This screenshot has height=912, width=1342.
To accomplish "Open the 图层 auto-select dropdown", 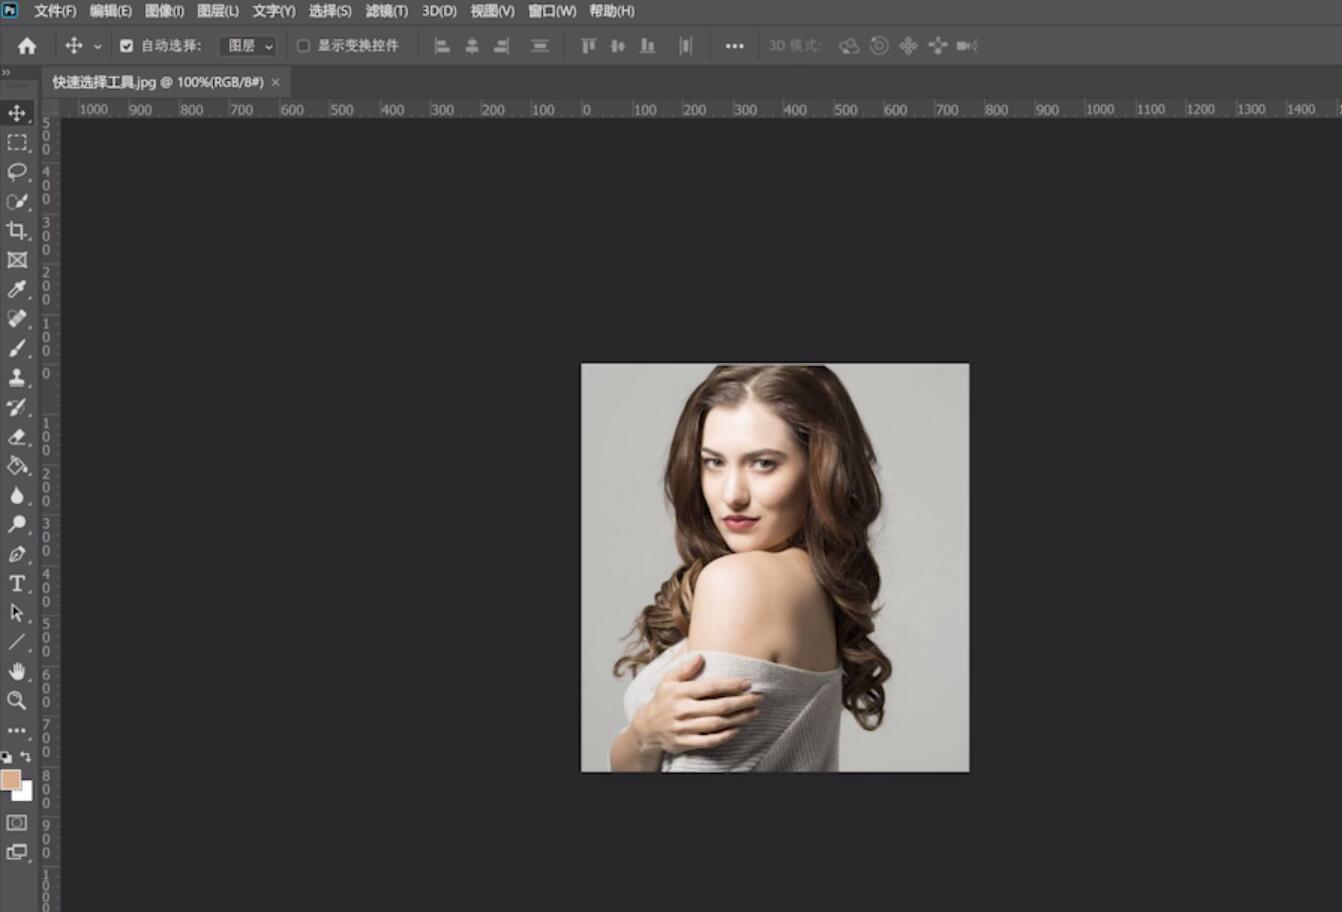I will pyautogui.click(x=248, y=46).
